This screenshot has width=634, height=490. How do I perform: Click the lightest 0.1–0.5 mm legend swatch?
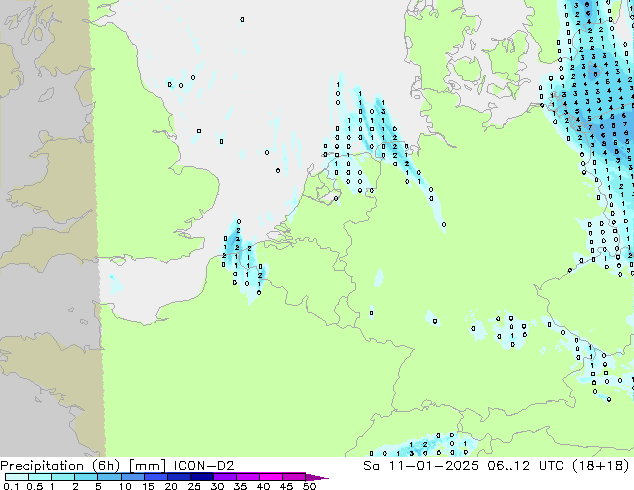click(x=17, y=477)
